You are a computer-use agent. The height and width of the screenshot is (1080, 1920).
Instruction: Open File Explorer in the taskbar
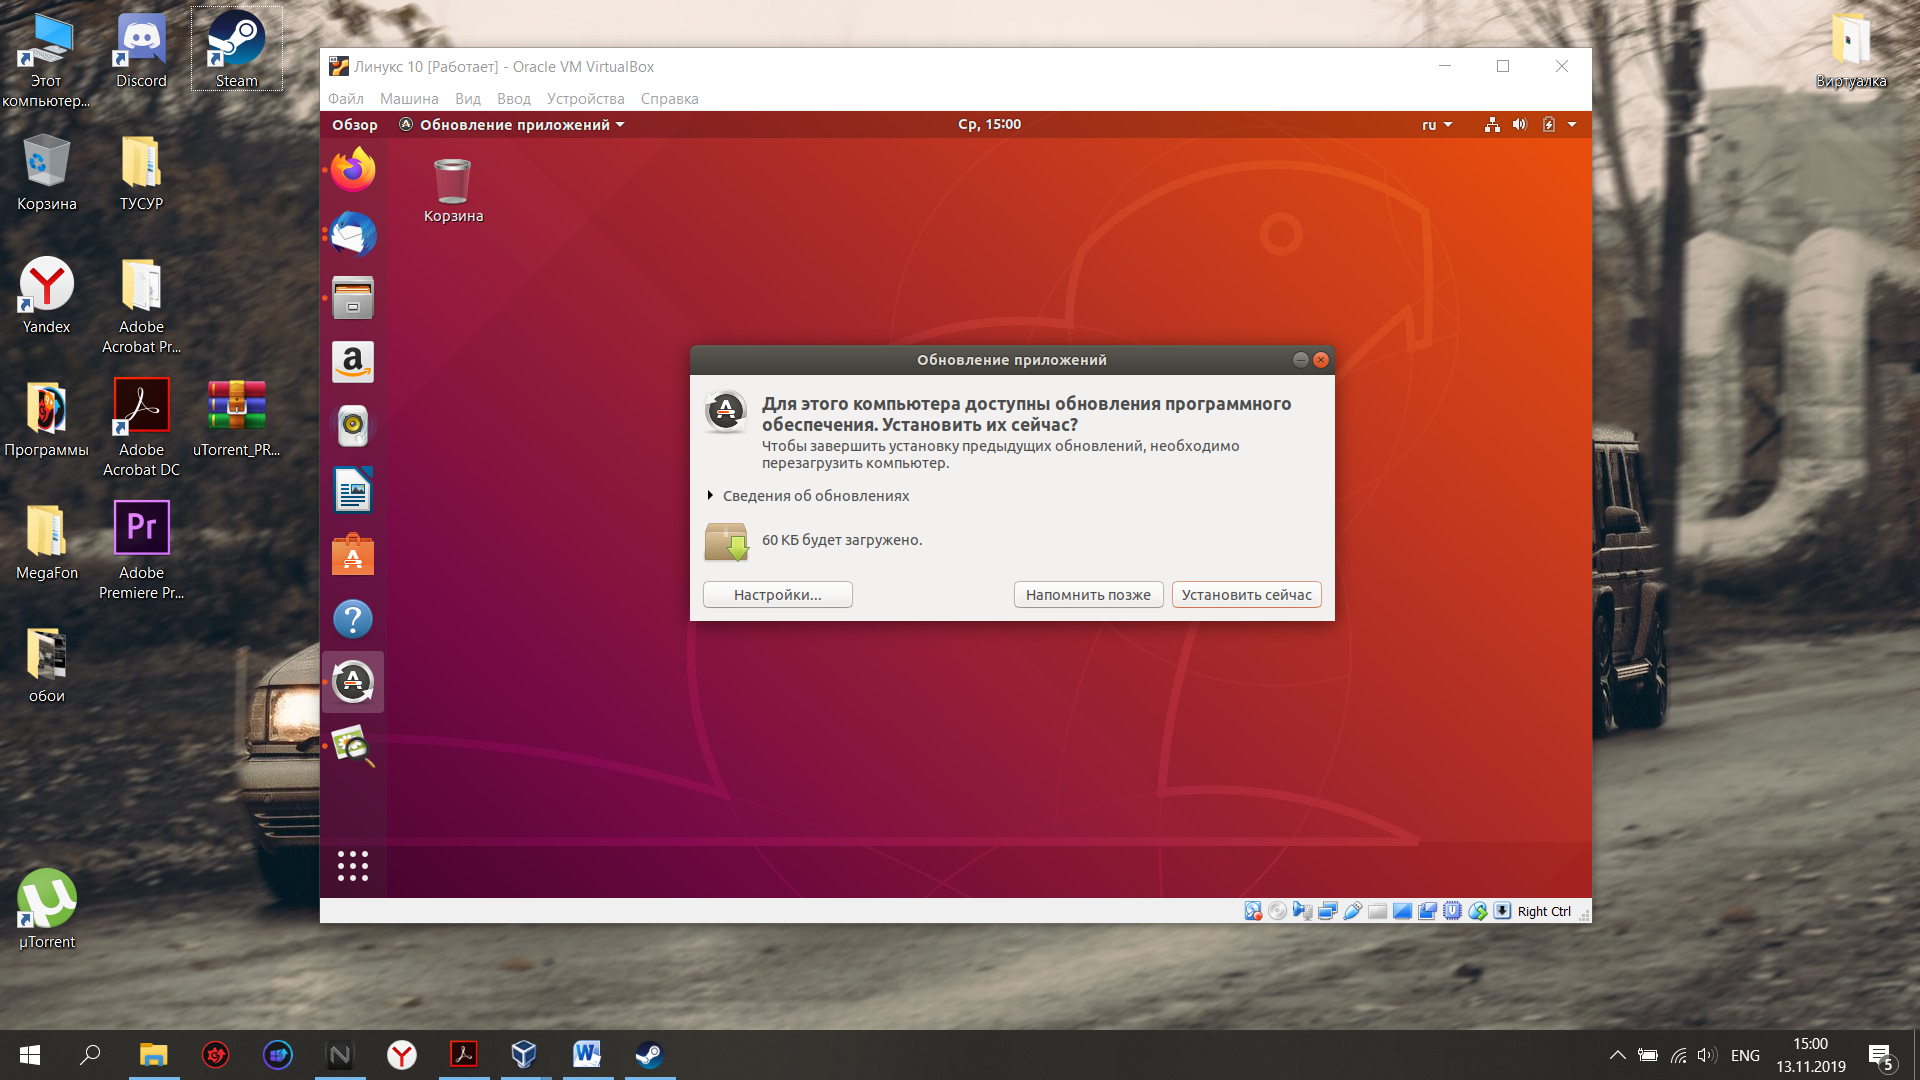click(153, 1055)
